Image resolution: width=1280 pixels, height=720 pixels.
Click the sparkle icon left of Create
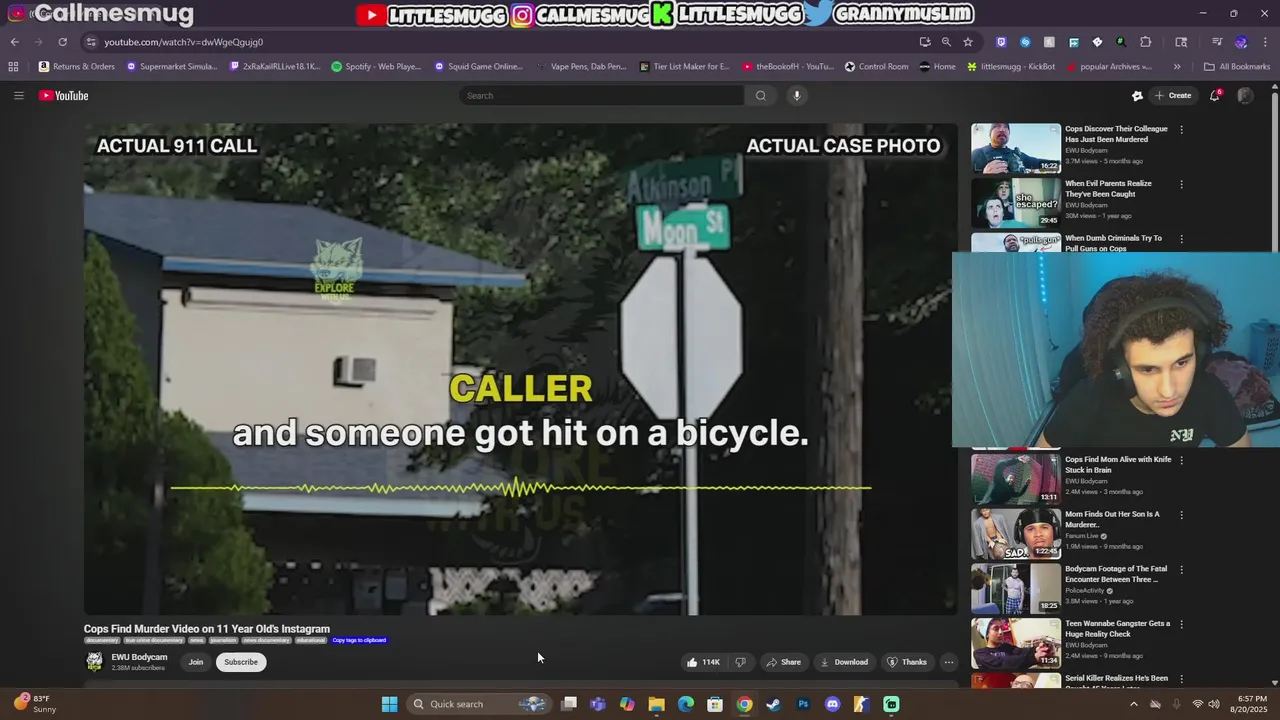1137,95
